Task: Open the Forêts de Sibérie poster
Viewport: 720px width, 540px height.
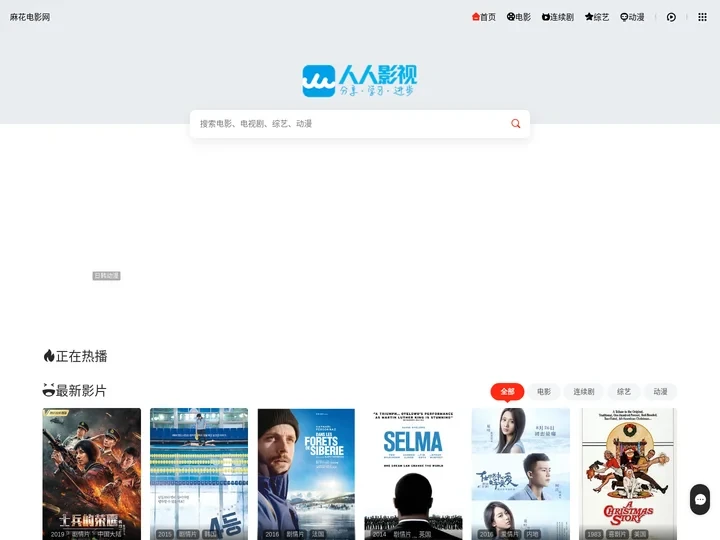Action: [306, 474]
